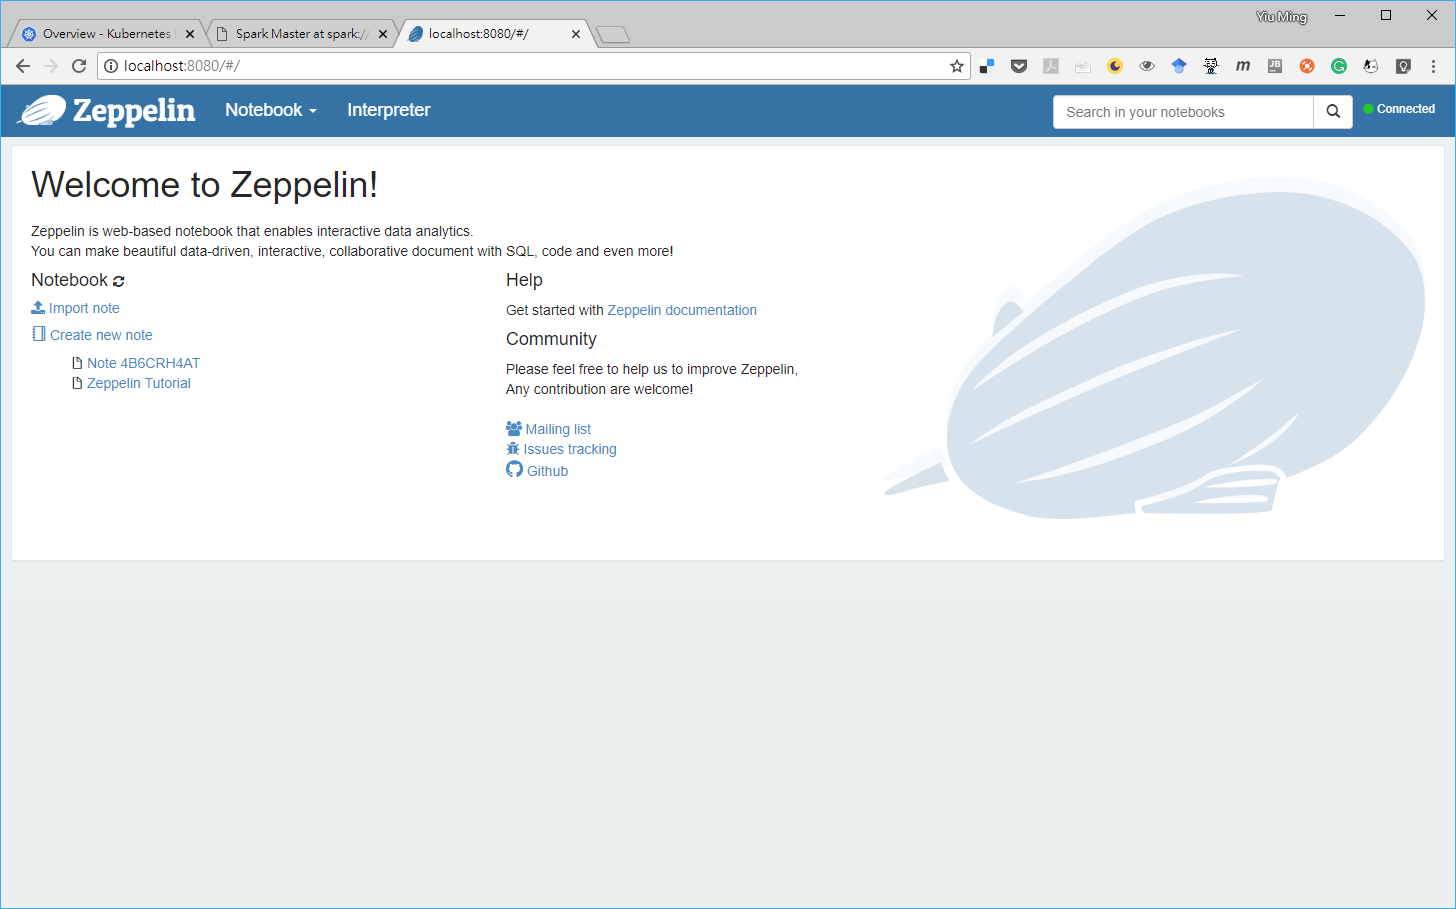
Task: Click the italic m extension icon
Action: coord(1243,66)
